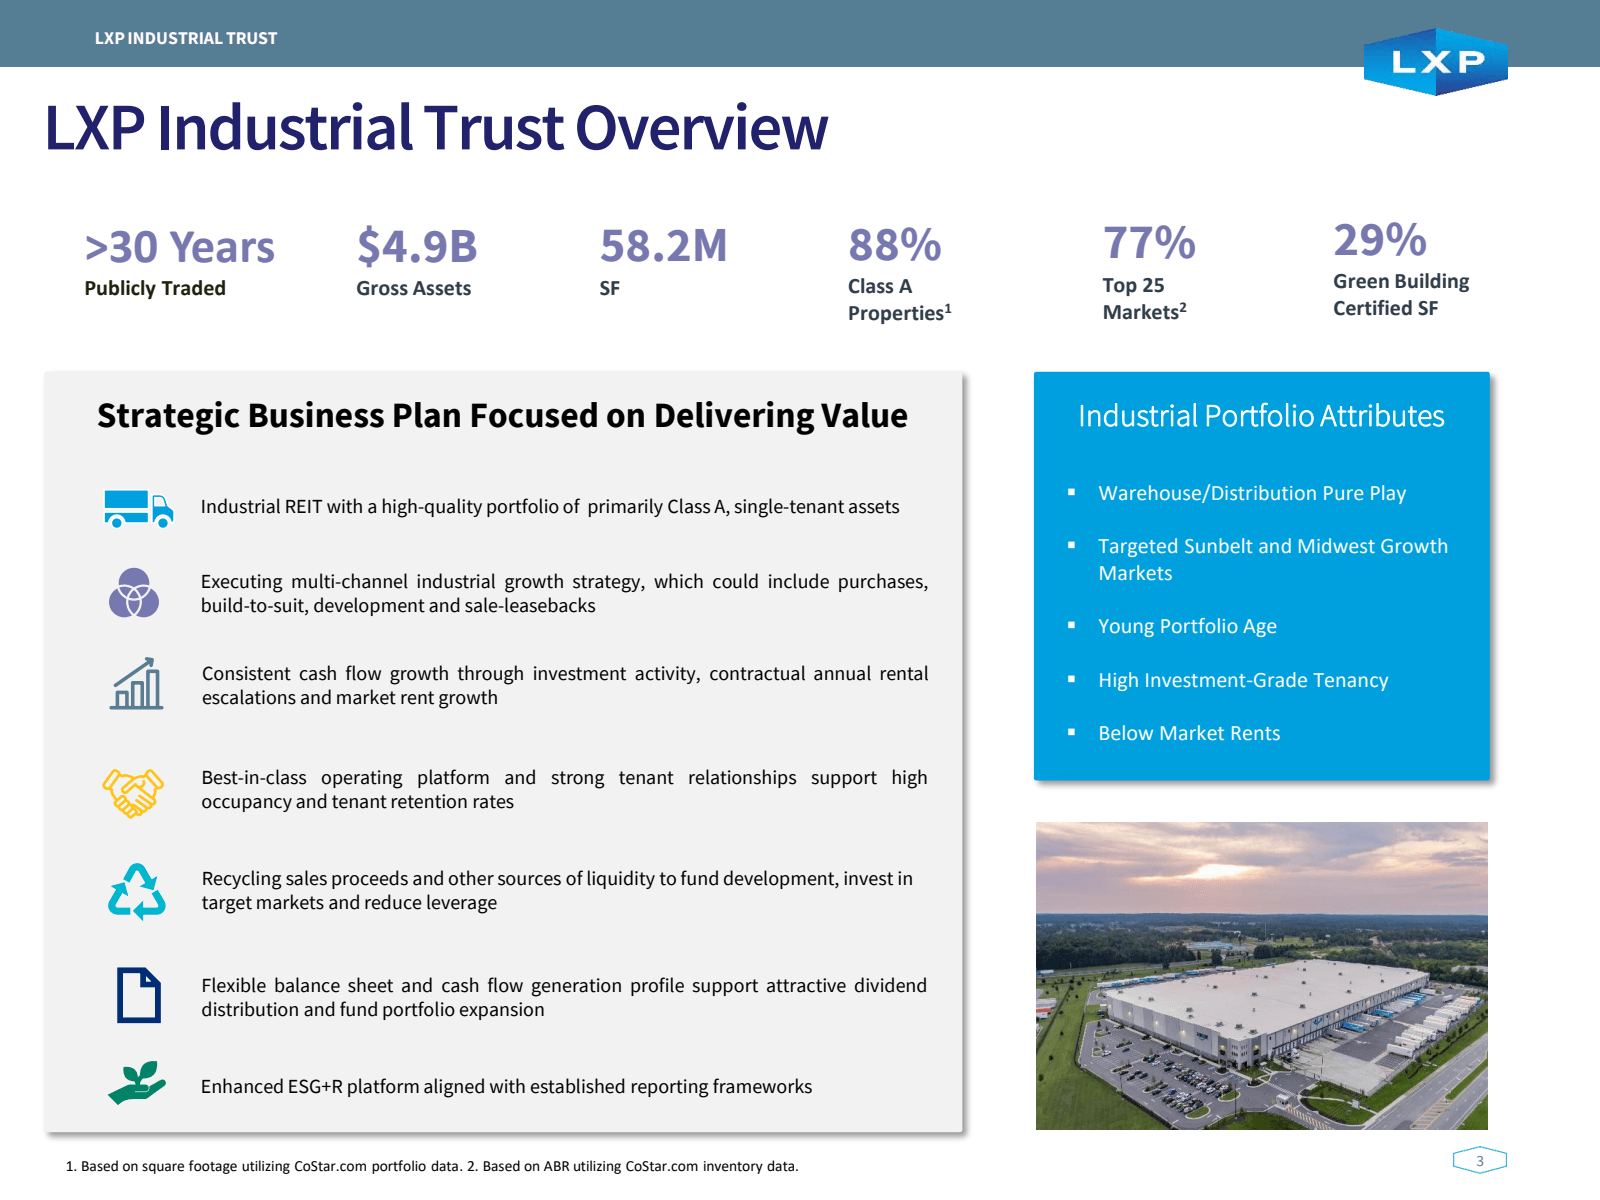Click the overlapping circles Venn icon
Screen dimensions: 1600x1200
[x=134, y=593]
